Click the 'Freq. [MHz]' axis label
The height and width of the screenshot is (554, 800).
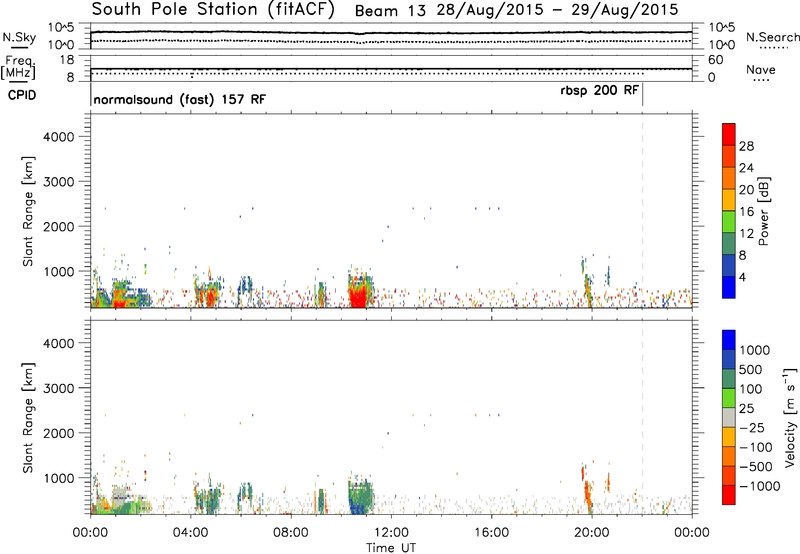(x=19, y=67)
